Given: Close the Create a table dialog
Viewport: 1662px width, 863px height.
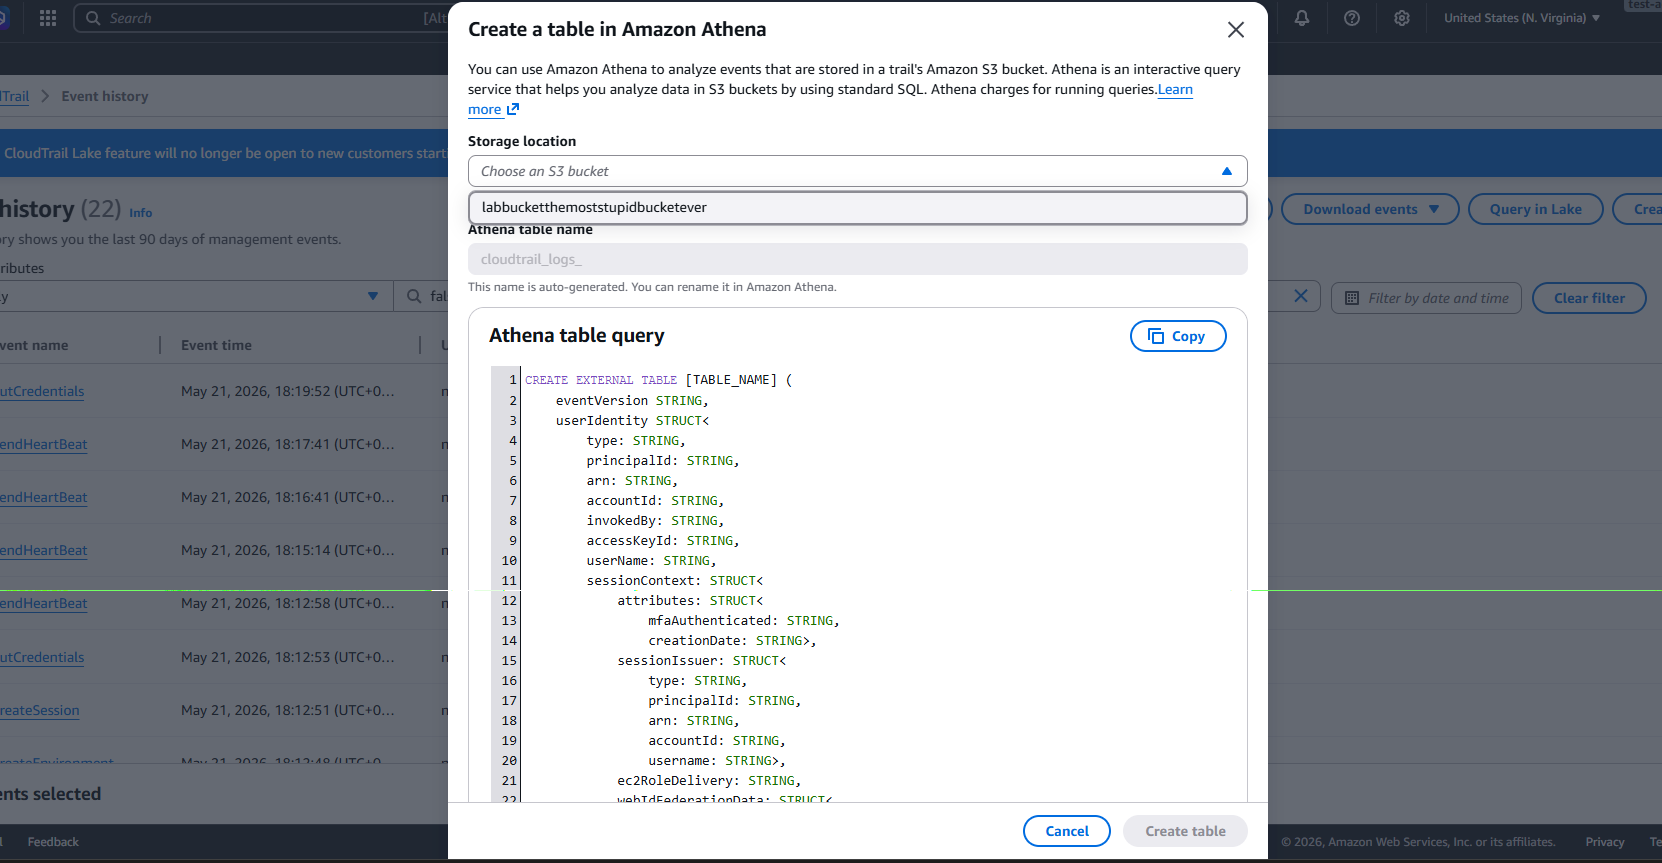Looking at the screenshot, I should (x=1236, y=30).
